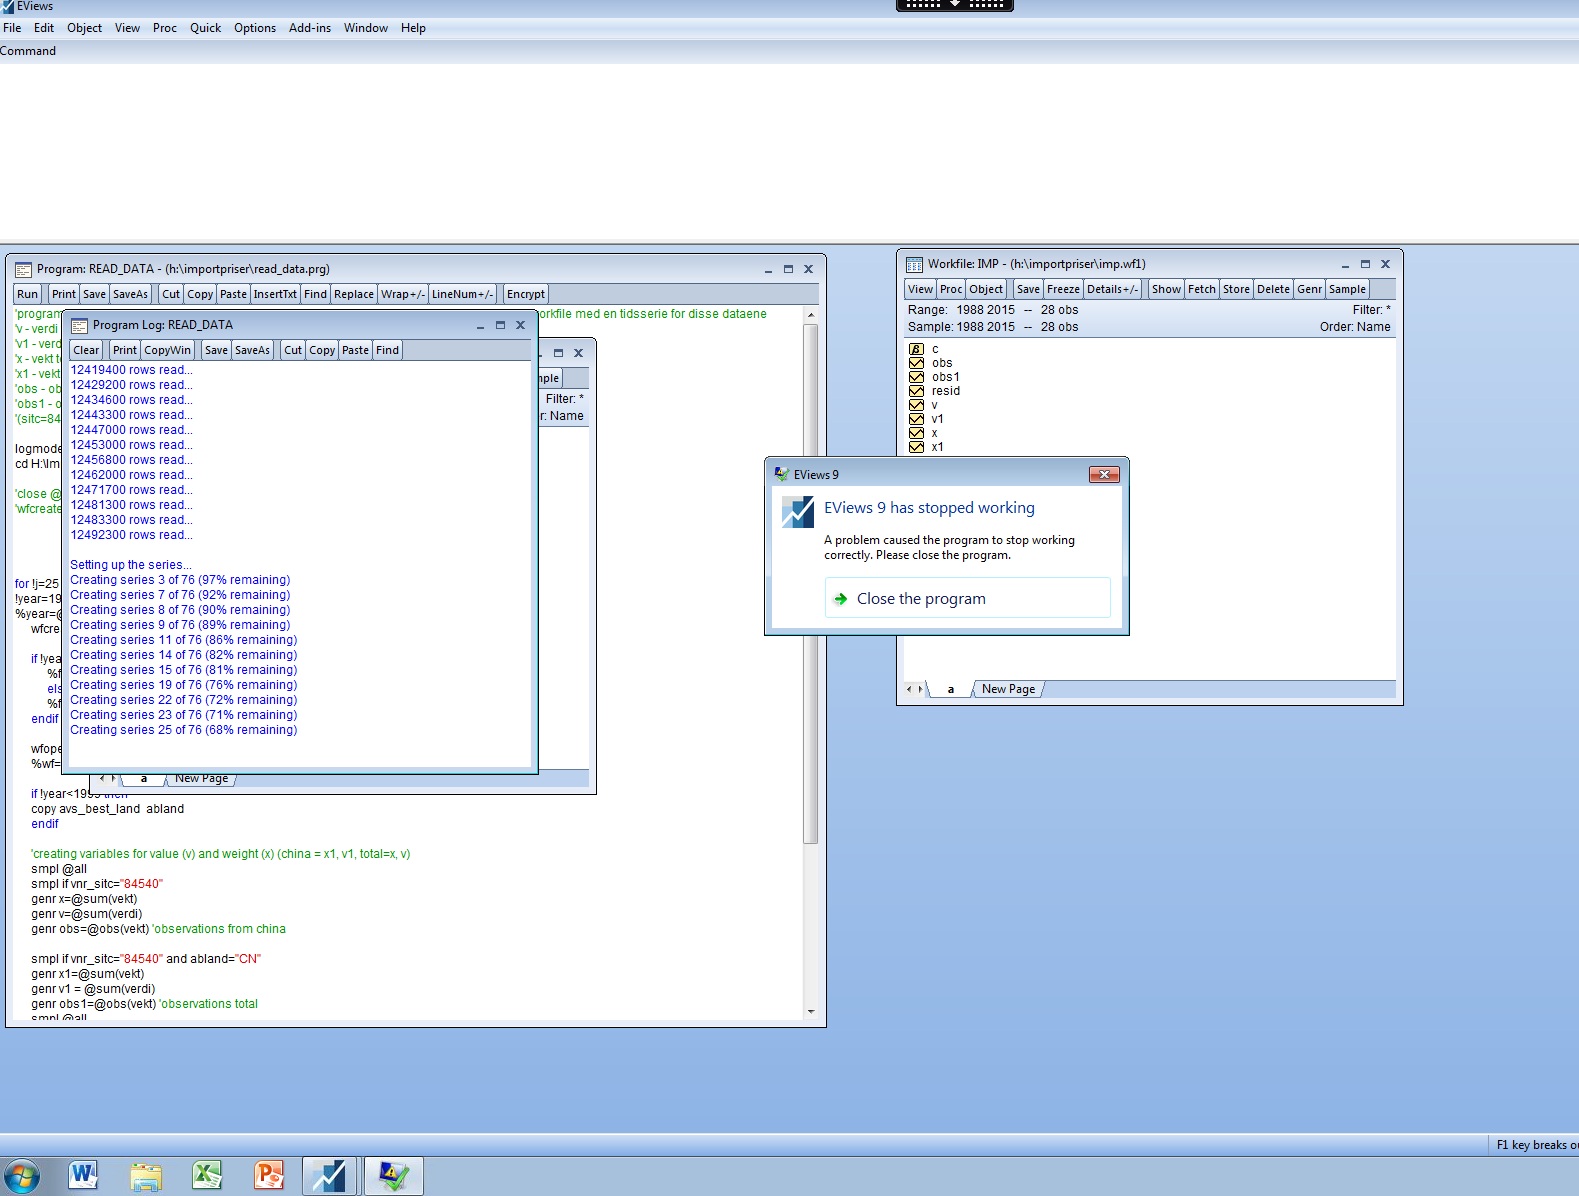Click Find in Program Log toolbar

[x=387, y=350]
